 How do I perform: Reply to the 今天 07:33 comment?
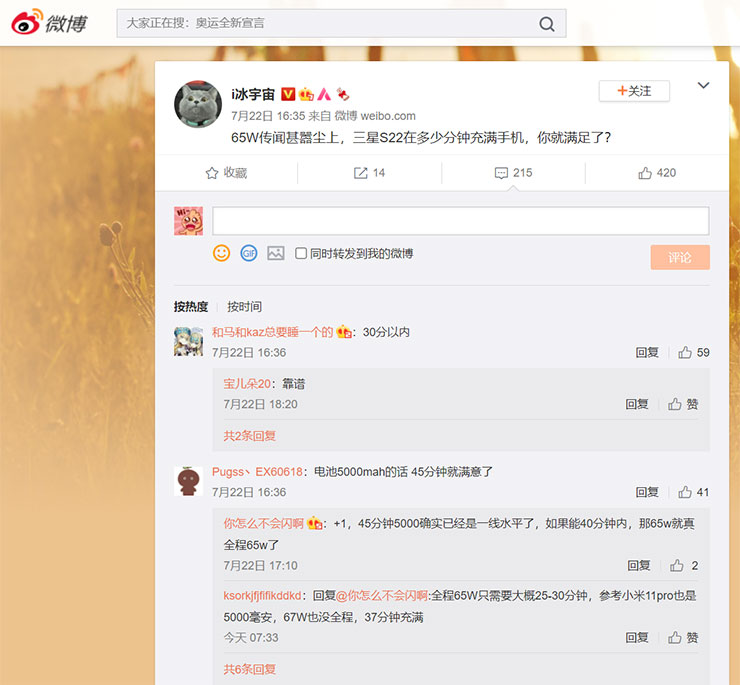(x=637, y=638)
